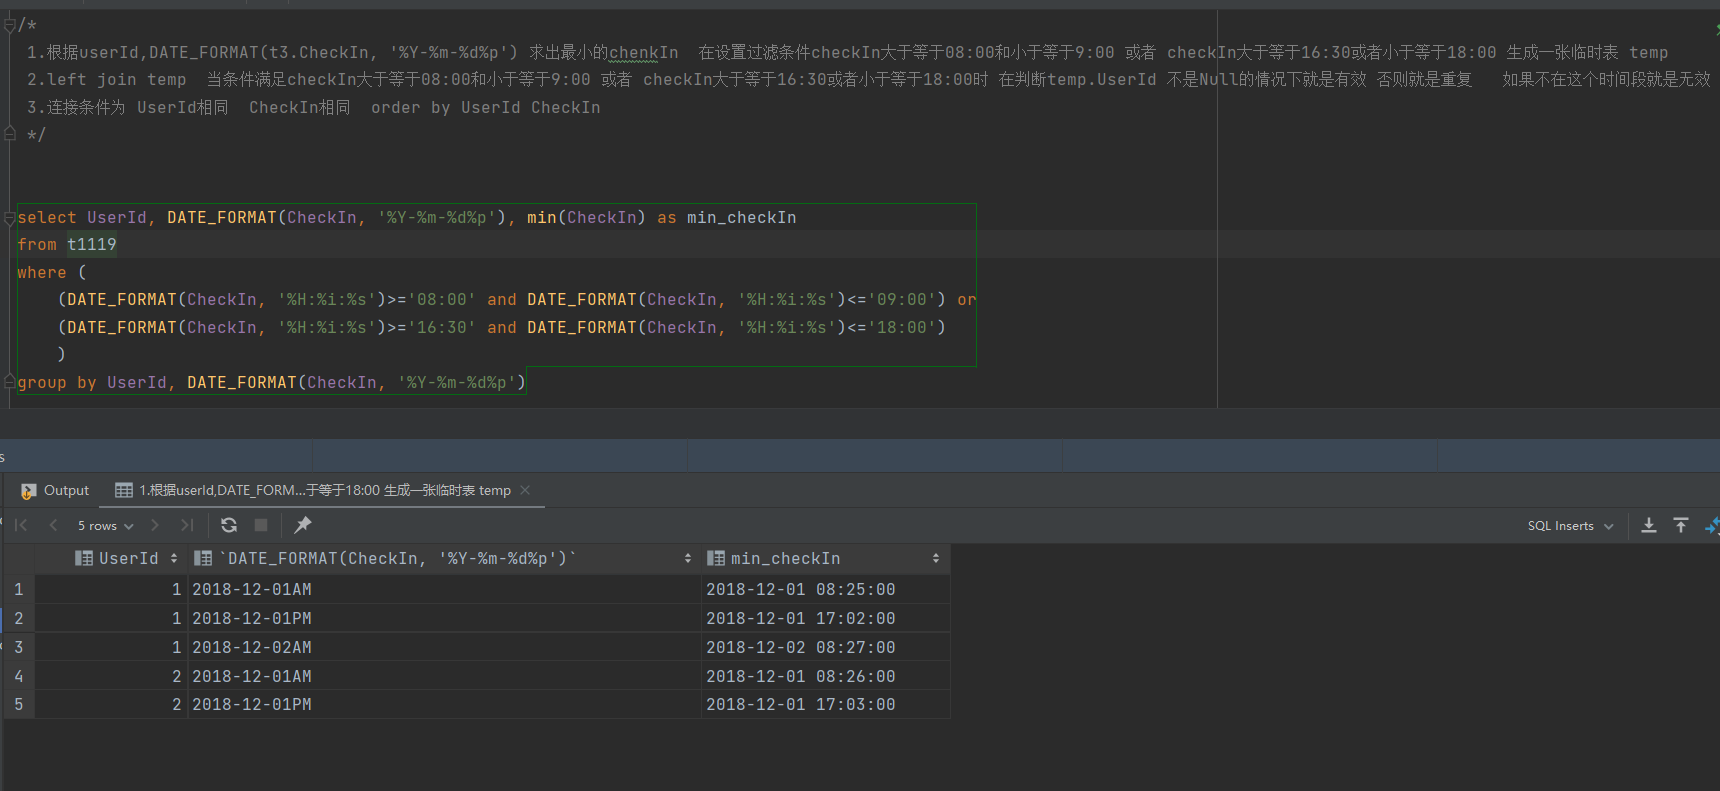This screenshot has height=791, width=1720.
Task: Place cursor on table name t1119
Action: point(92,244)
